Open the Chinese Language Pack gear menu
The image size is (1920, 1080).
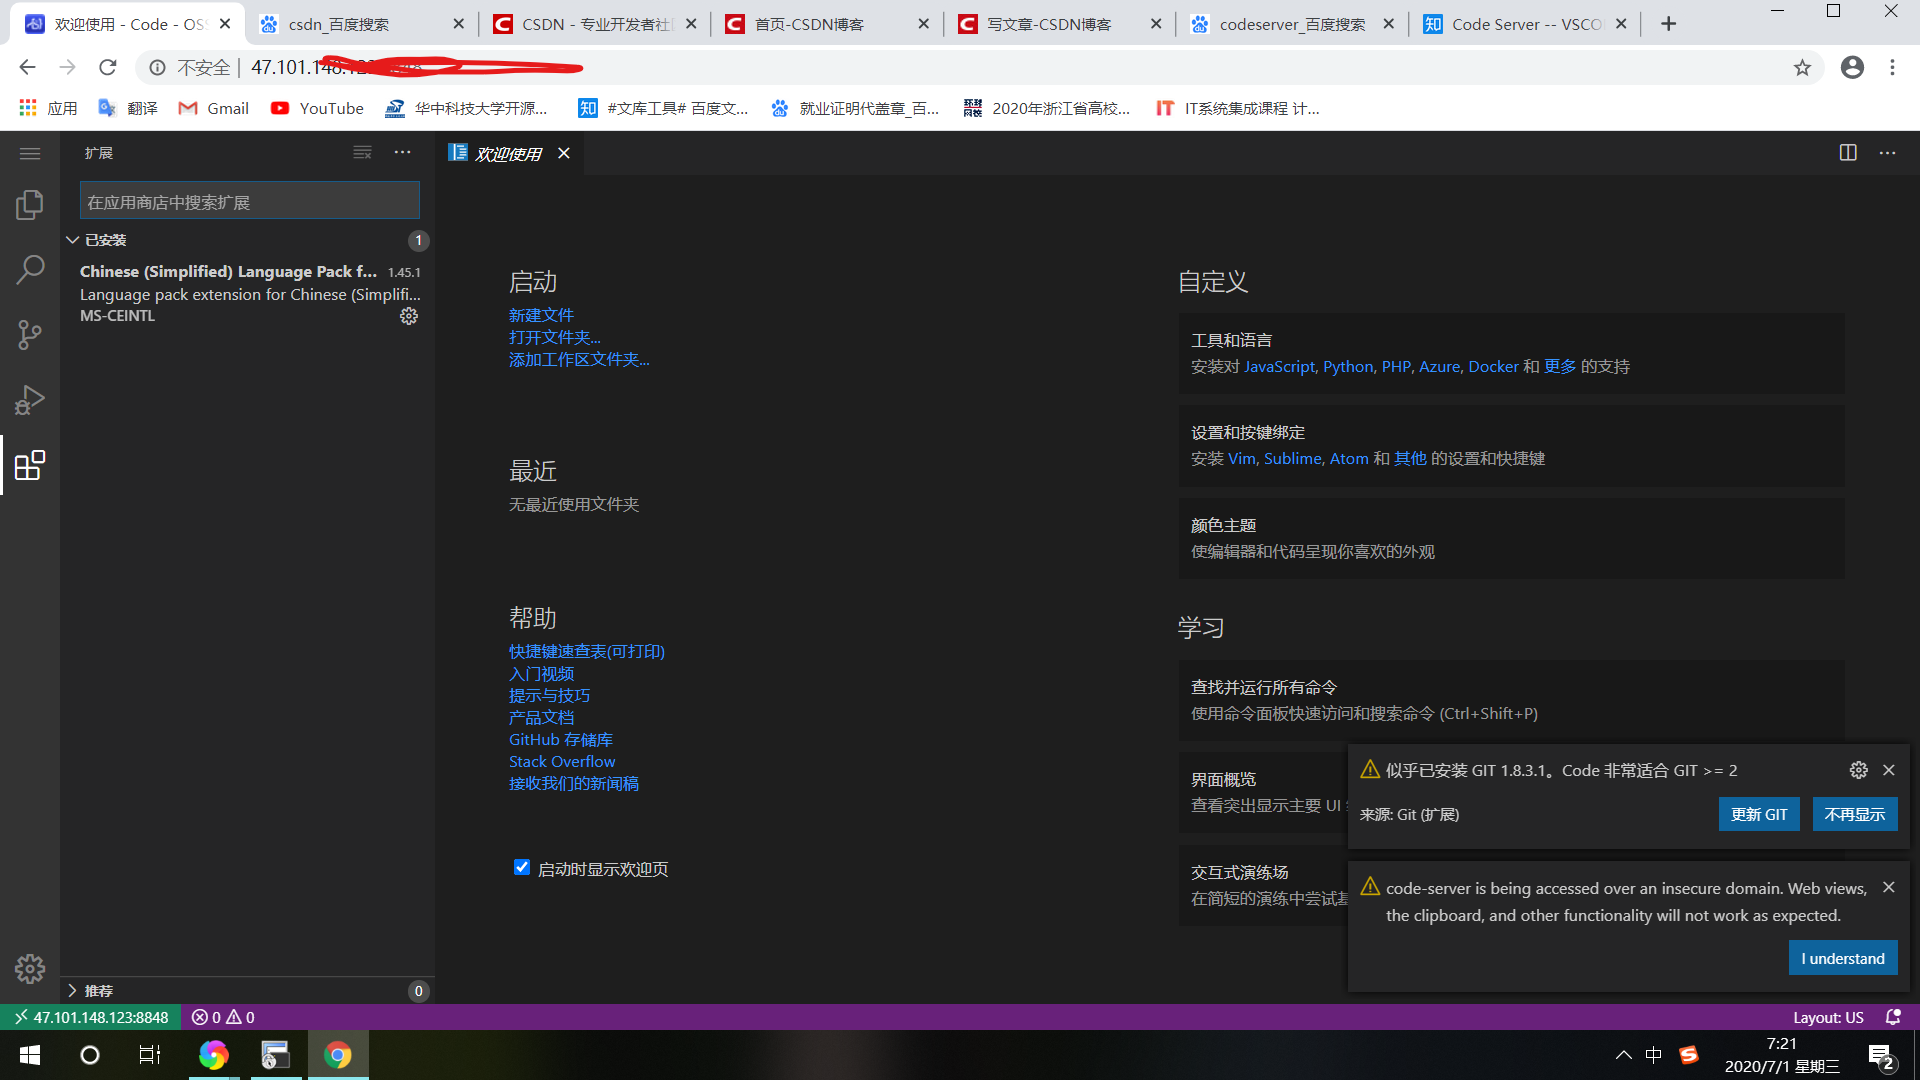(409, 316)
